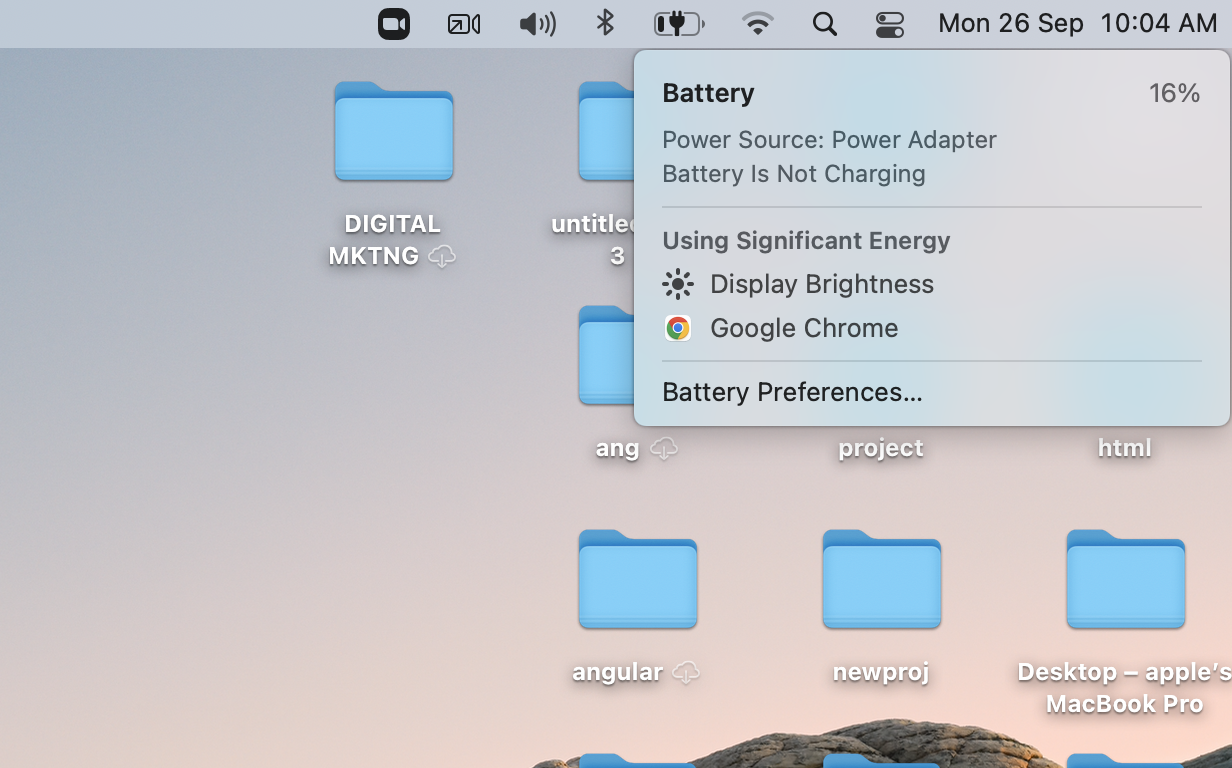Open the DIGITAL MKTNG folder

pos(393,131)
